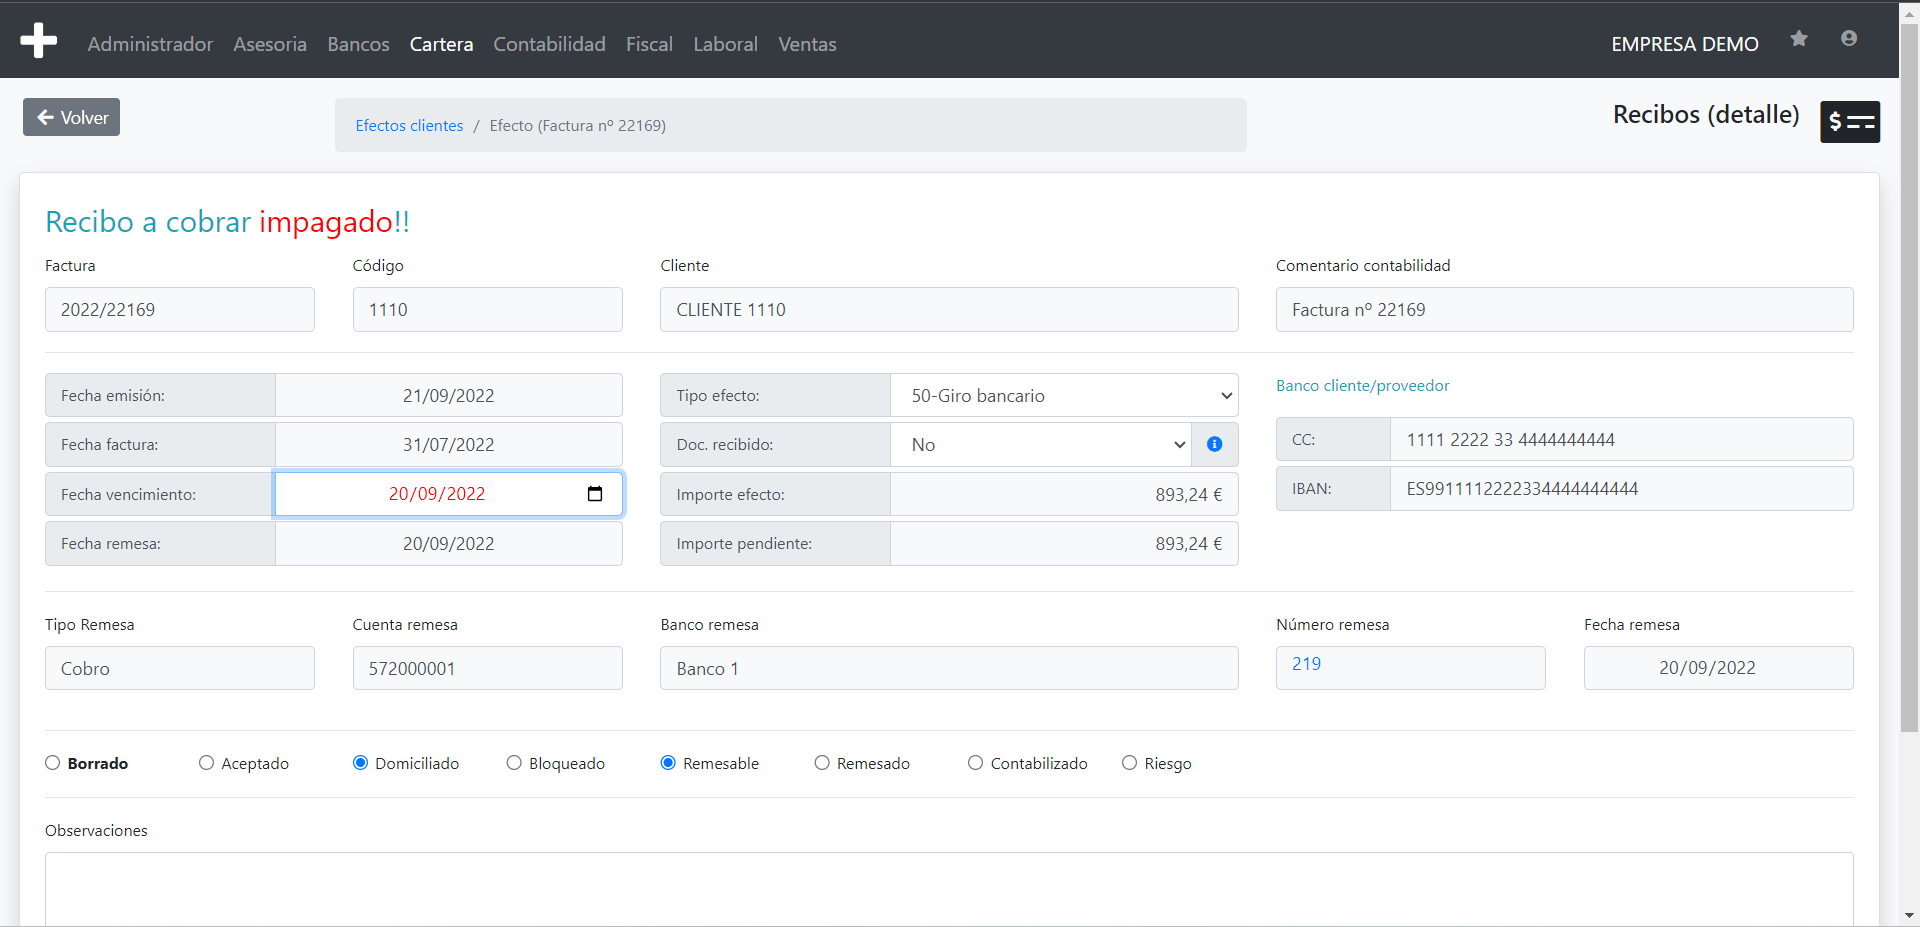This screenshot has height=927, width=1920.
Task: Click Banco cliente/proveedor link
Action: [1362, 385]
